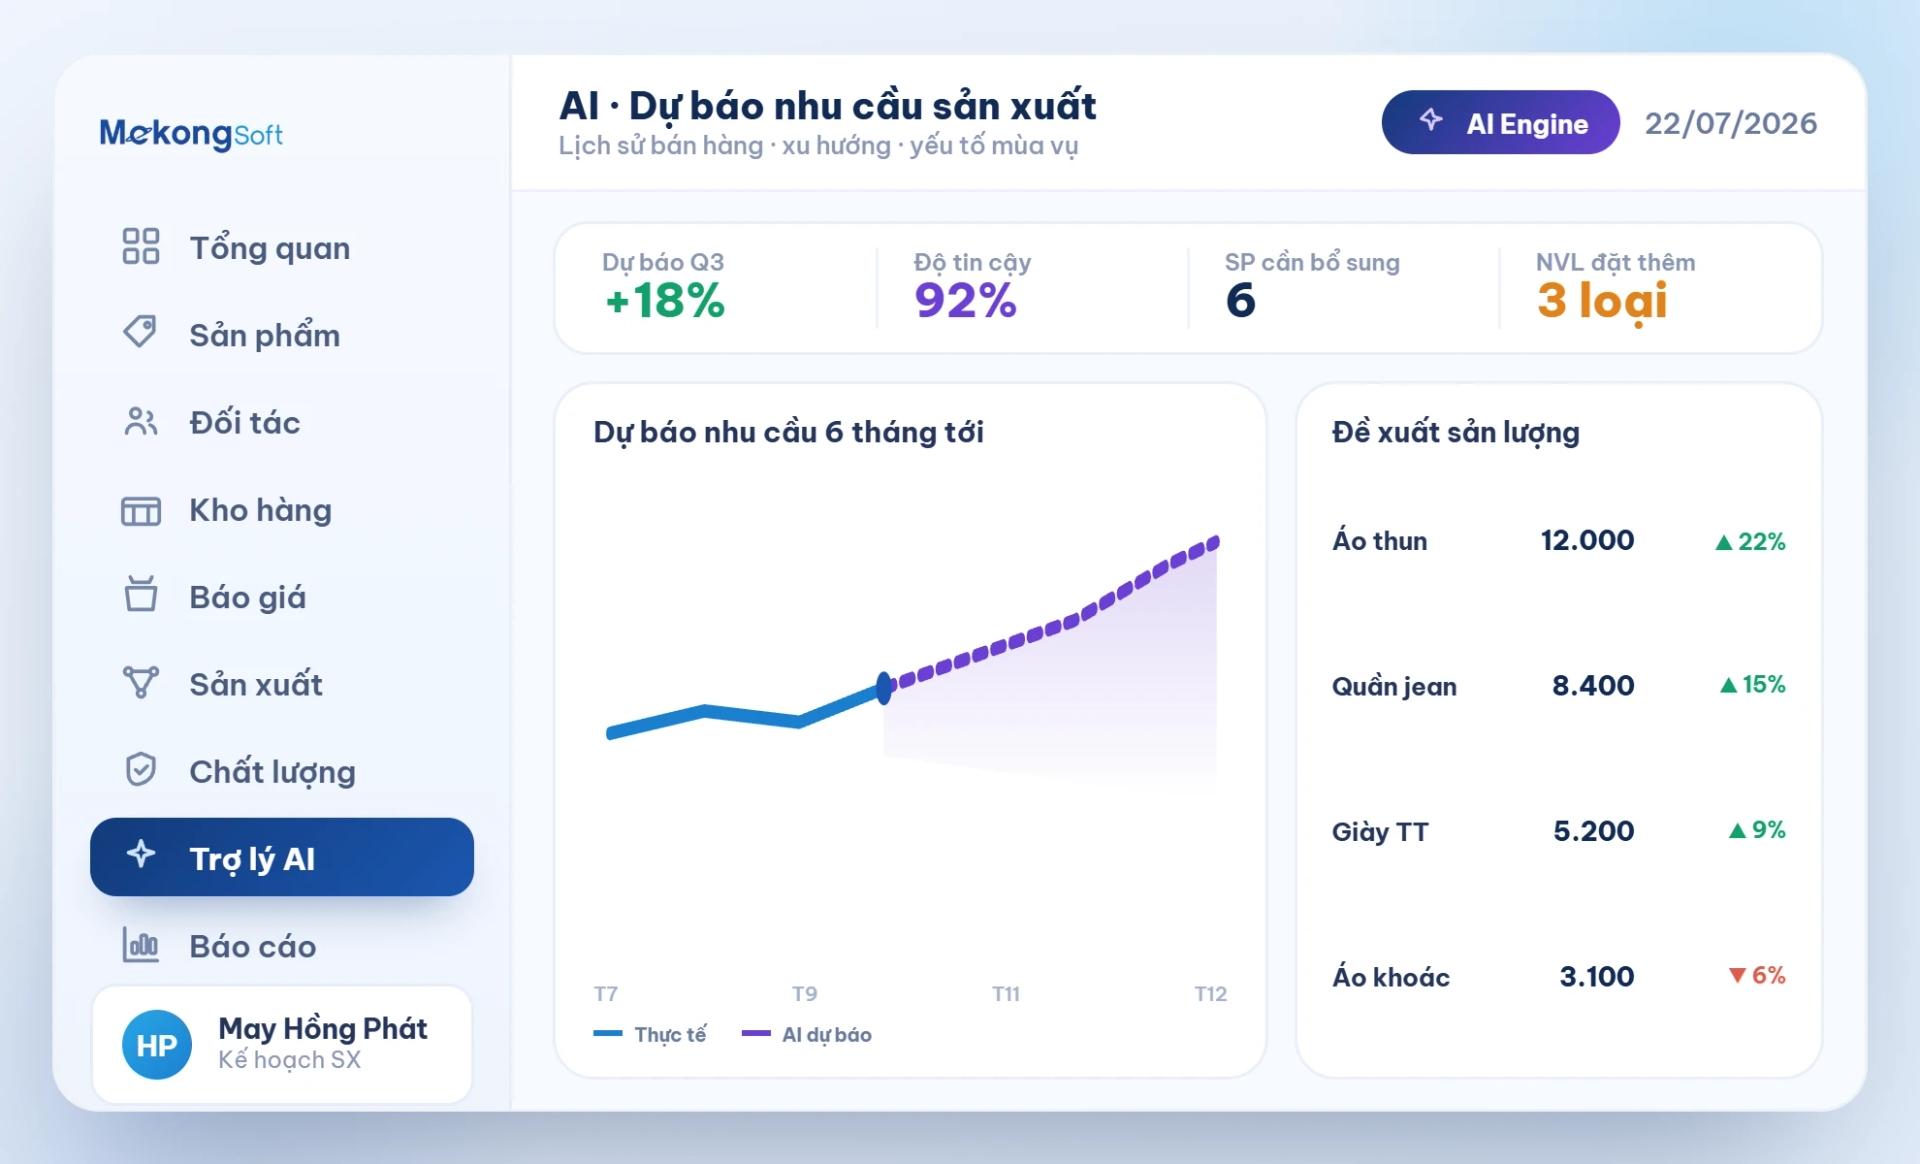The height and width of the screenshot is (1164, 1920).
Task: Click the Báo cáo chart icon
Action: click(x=141, y=945)
